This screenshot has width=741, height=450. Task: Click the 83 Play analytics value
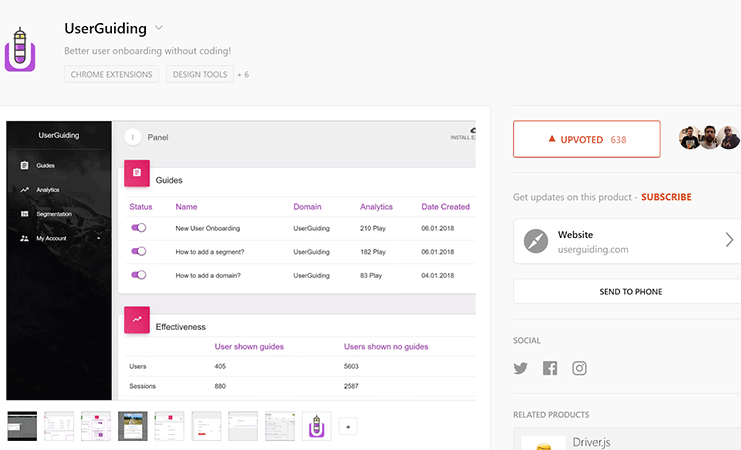tap(371, 276)
